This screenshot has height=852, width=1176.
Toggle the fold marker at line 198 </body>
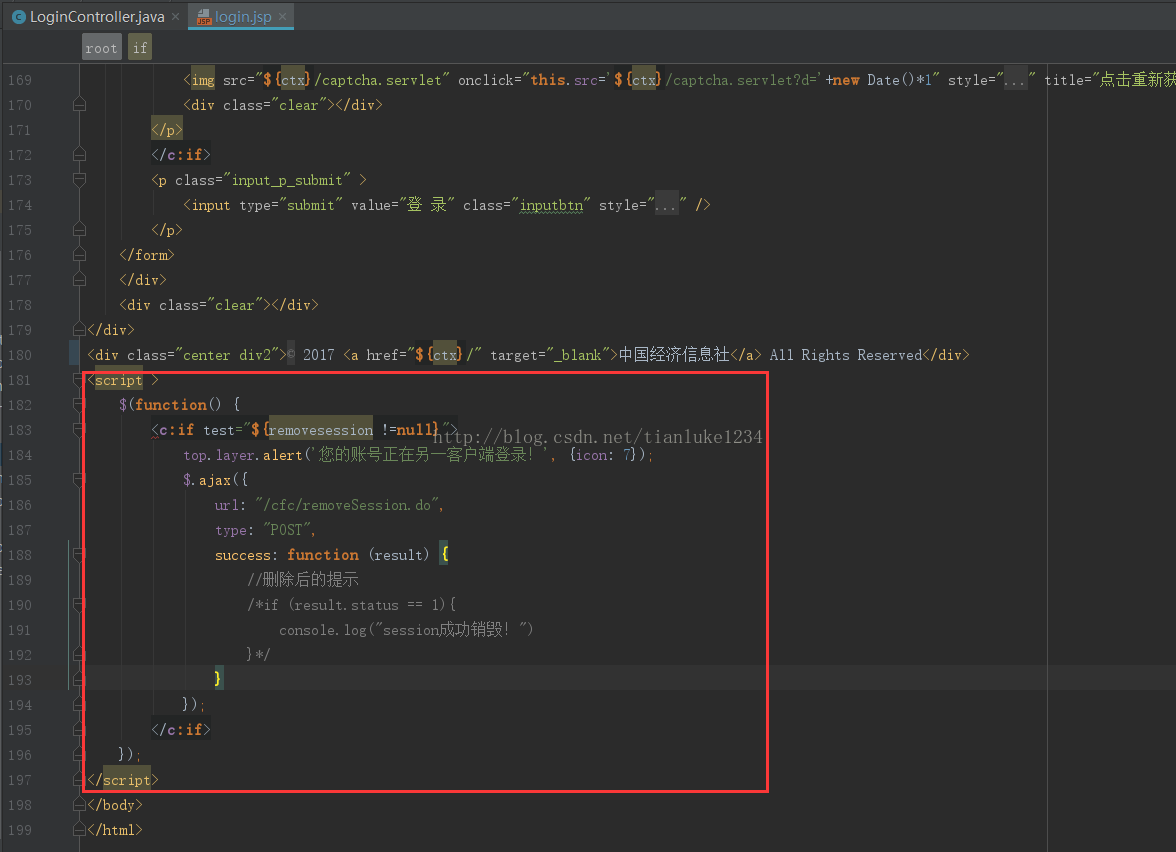(79, 805)
